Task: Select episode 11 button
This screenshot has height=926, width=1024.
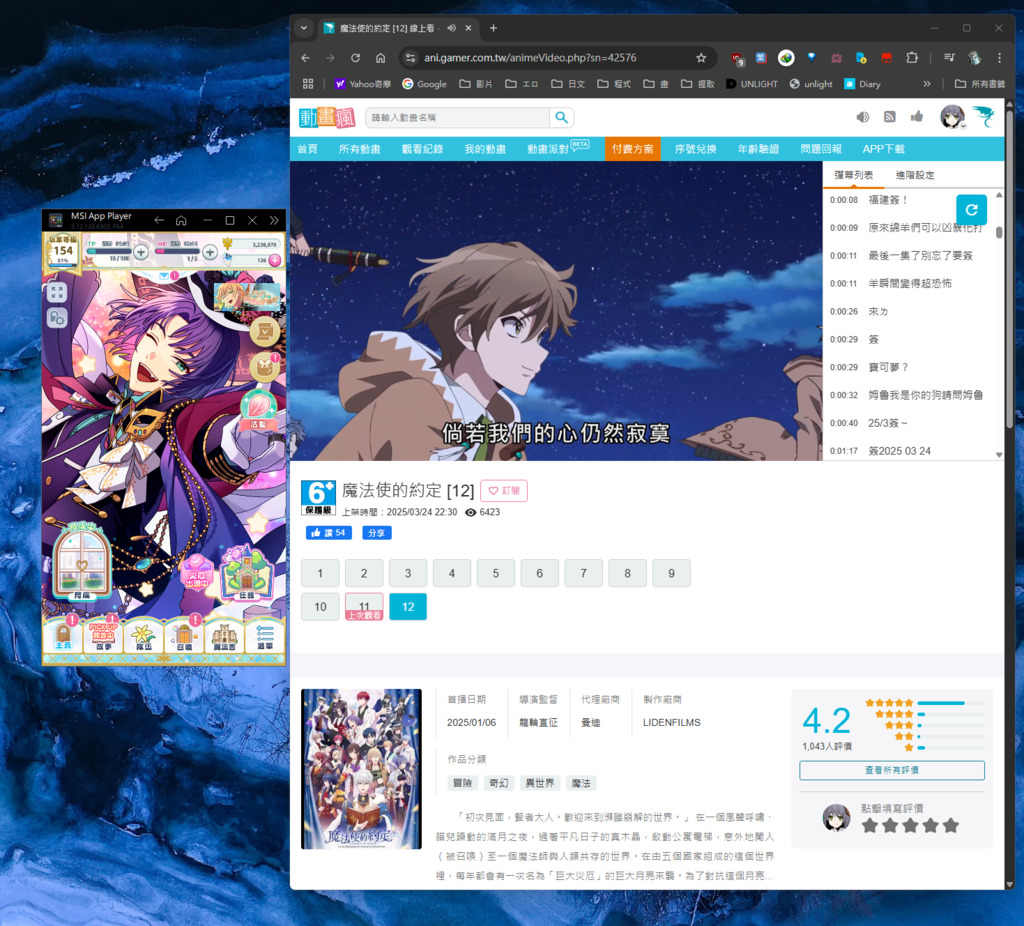Action: (x=364, y=607)
